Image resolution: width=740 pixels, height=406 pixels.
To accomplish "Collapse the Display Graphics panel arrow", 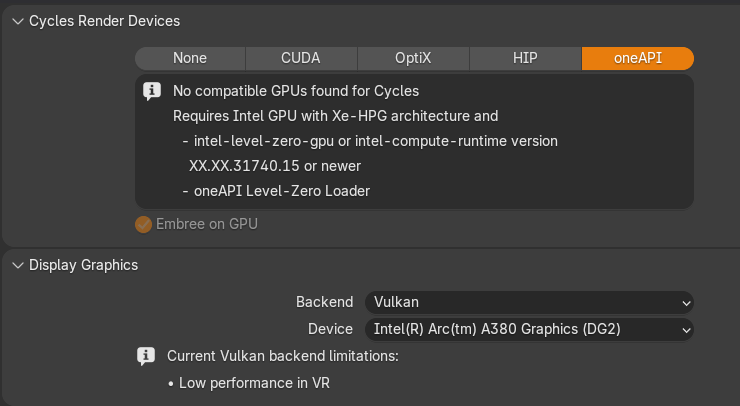I will point(17,265).
